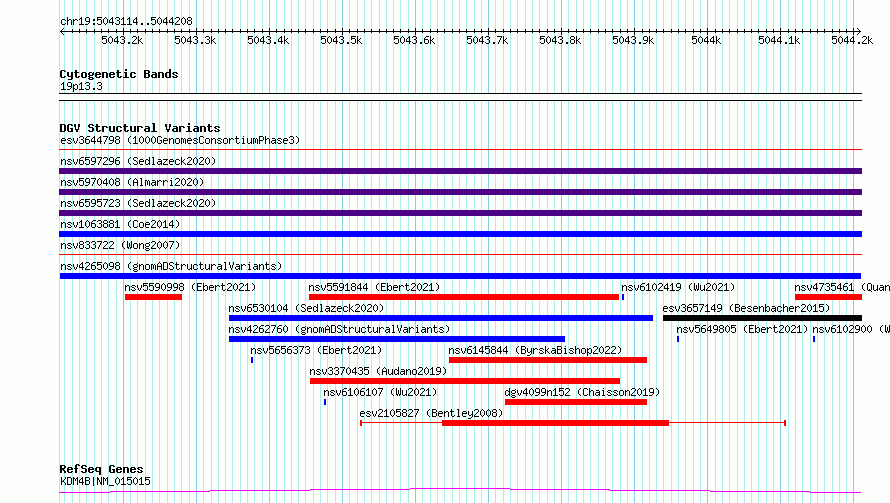Image resolution: width=890 pixels, height=503 pixels.
Task: Select the blue bar under nsv6530104
Action: (x=441, y=318)
